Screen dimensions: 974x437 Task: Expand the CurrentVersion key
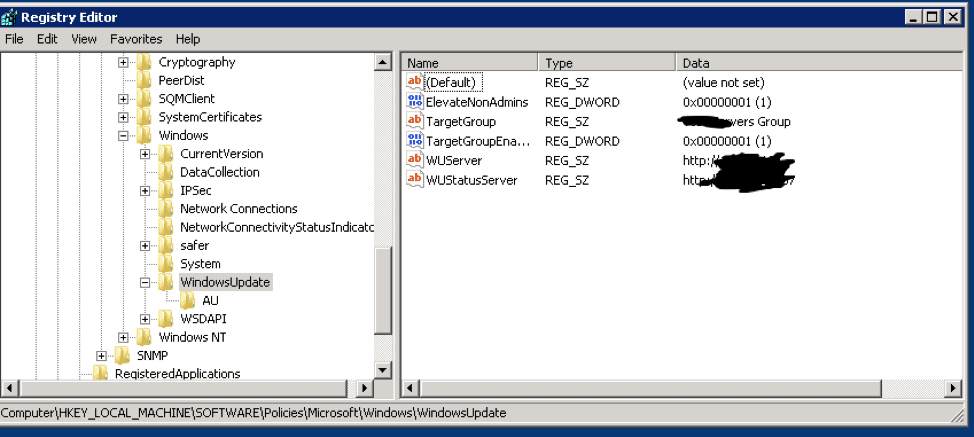[x=145, y=154]
